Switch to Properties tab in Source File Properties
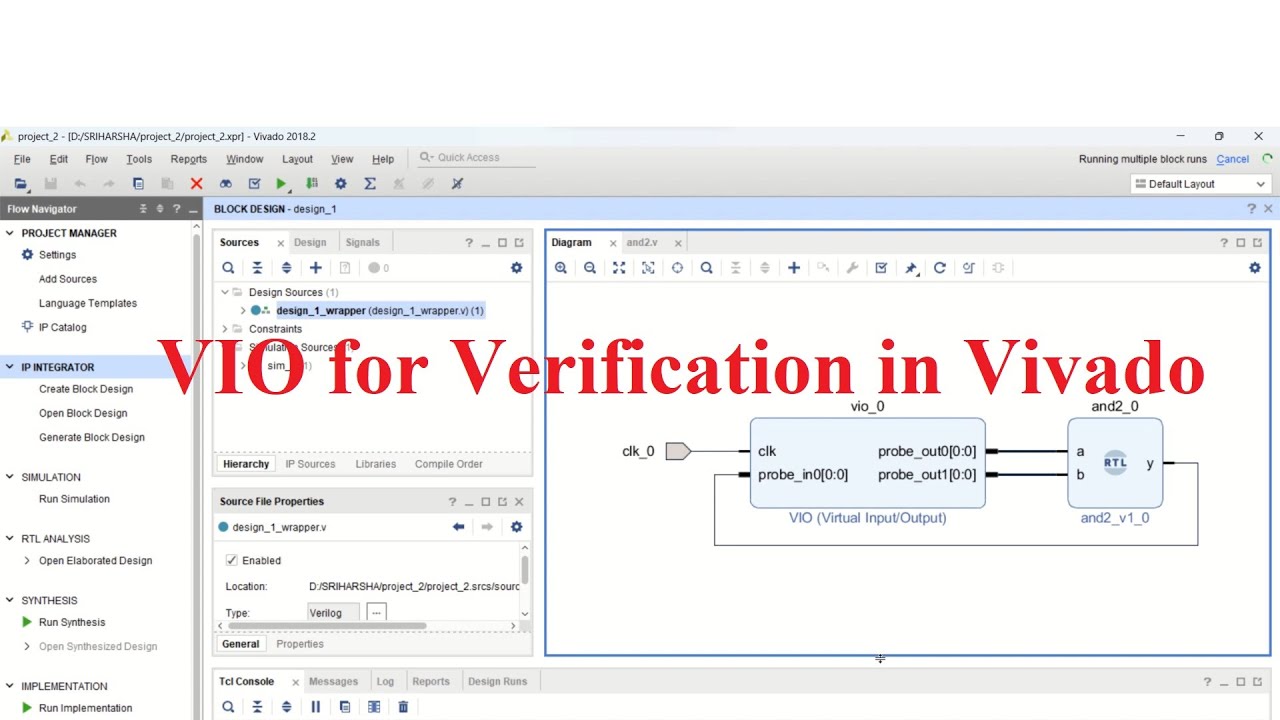The image size is (1280, 720). point(300,644)
